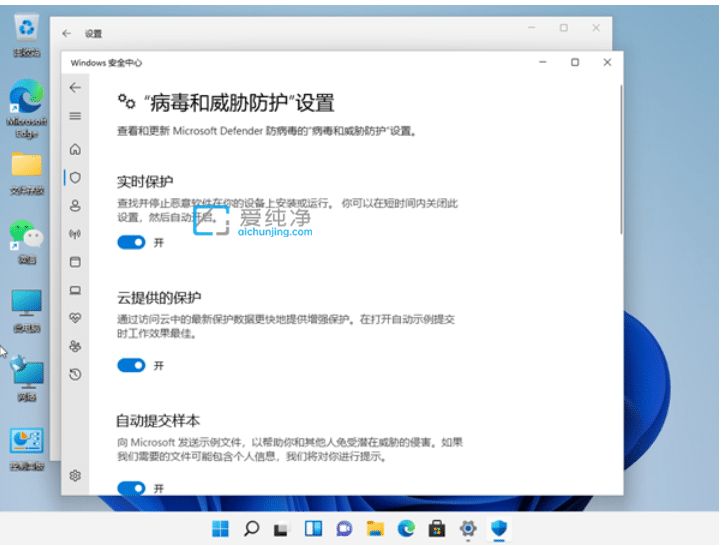Switch to Windows Security on taskbar
This screenshot has height=547, width=722.
(x=499, y=529)
